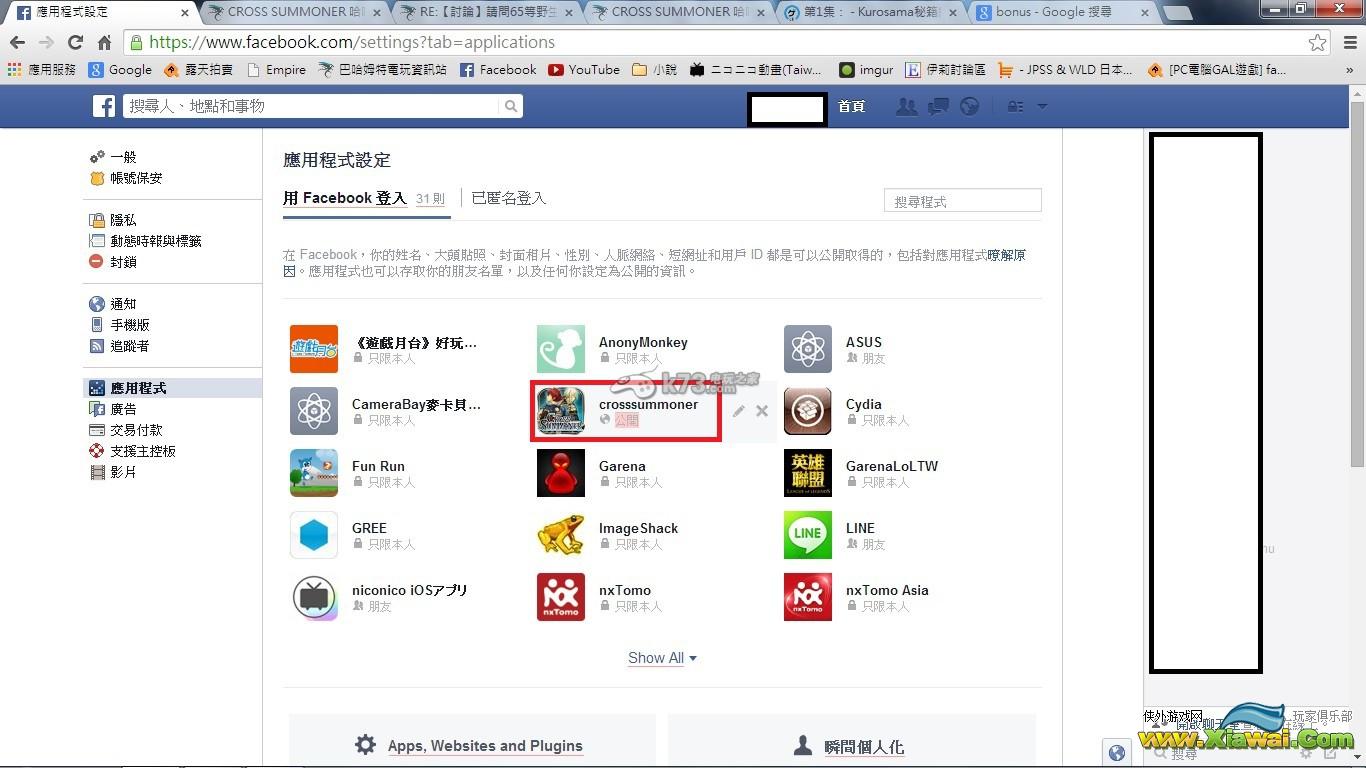The image size is (1366, 768).
Task: Switch to 用 Facebook 登入 tab
Action: (345, 198)
